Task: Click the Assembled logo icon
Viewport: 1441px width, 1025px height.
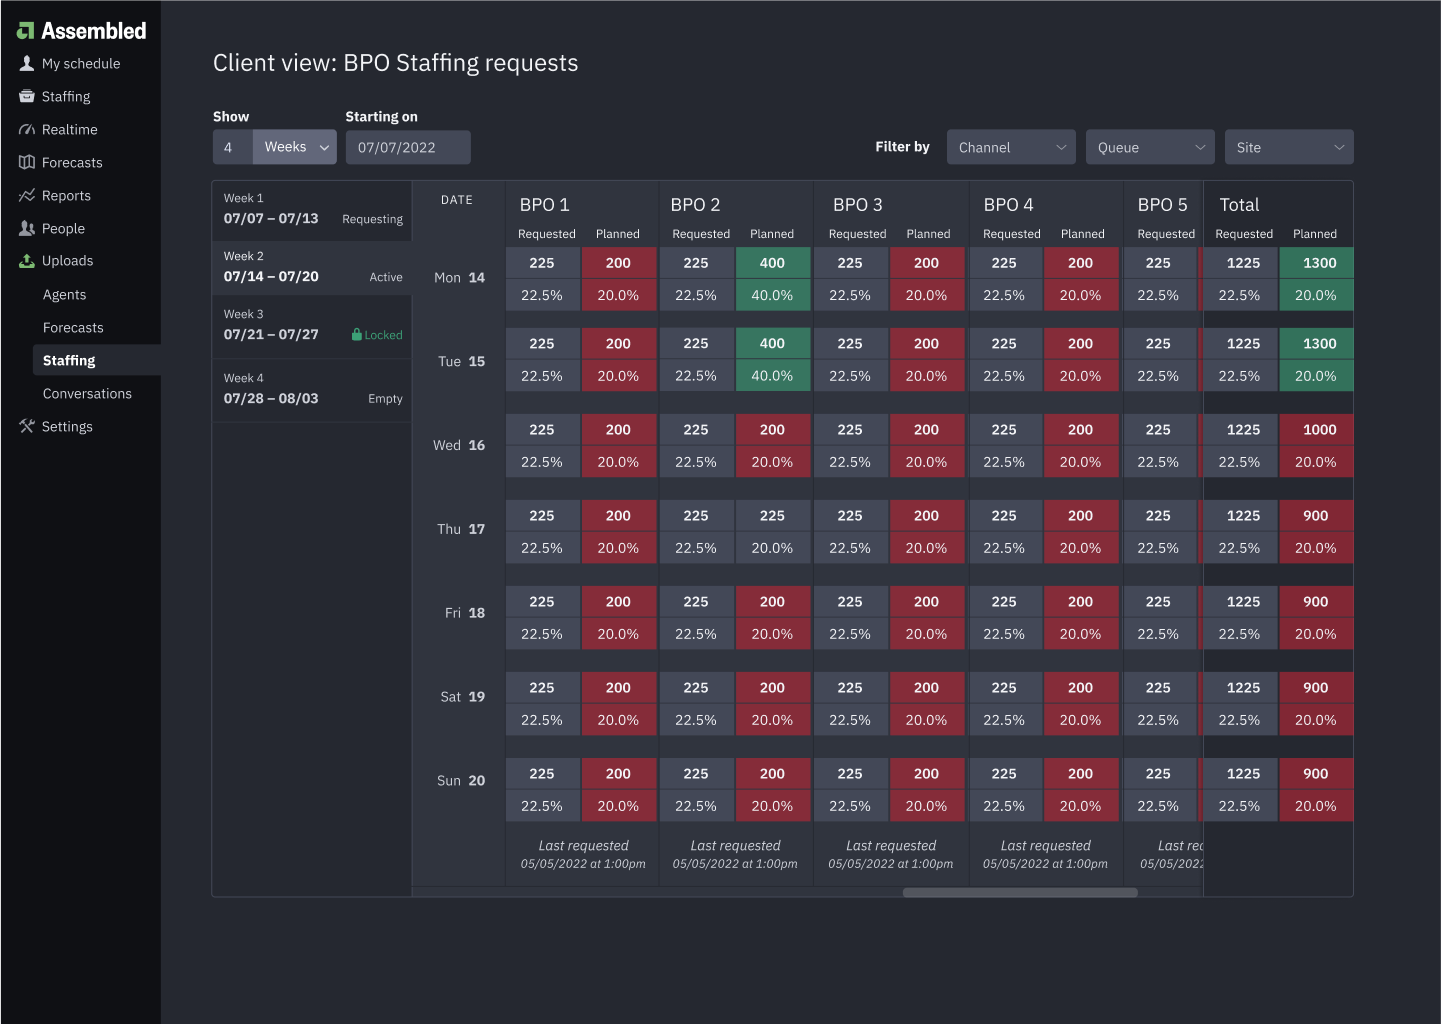Action: [x=26, y=31]
